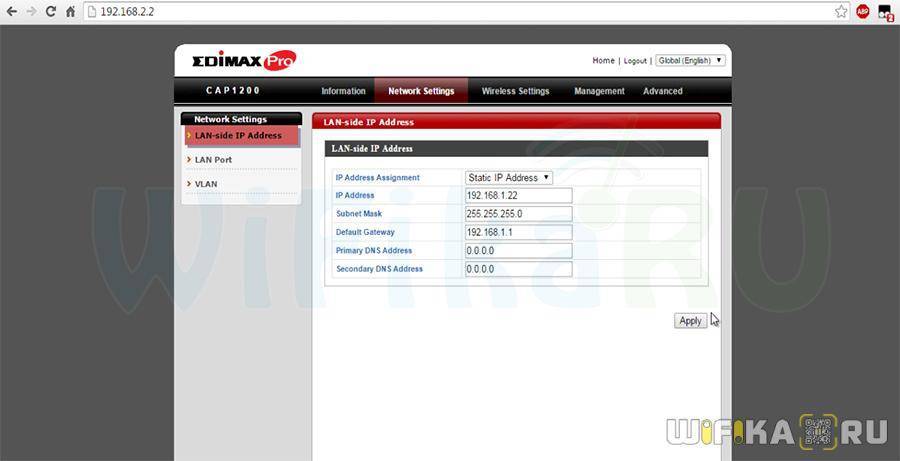Click the IP Address field 192.168.1.22
Viewport: 900px width, 461px height.
(519, 196)
